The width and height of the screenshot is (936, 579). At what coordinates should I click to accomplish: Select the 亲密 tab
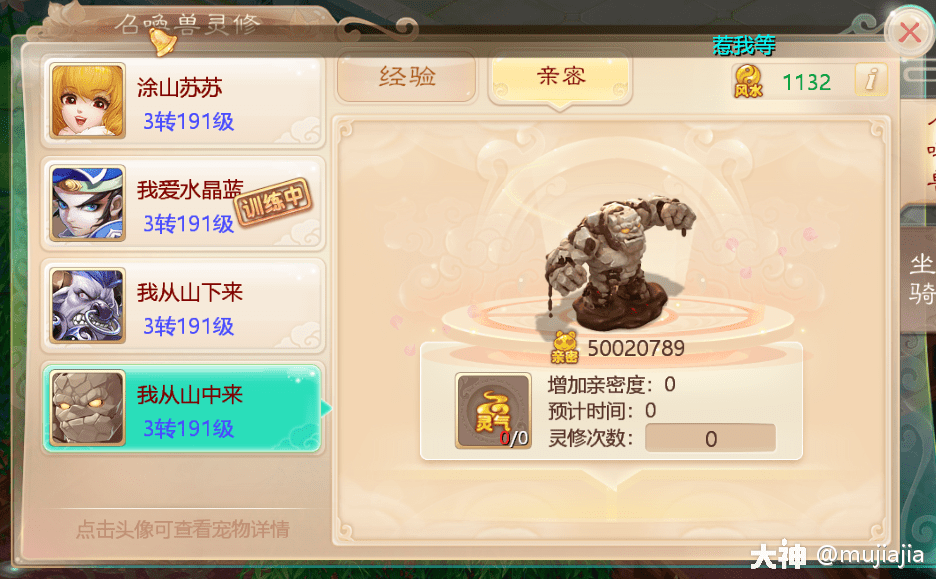tap(560, 78)
